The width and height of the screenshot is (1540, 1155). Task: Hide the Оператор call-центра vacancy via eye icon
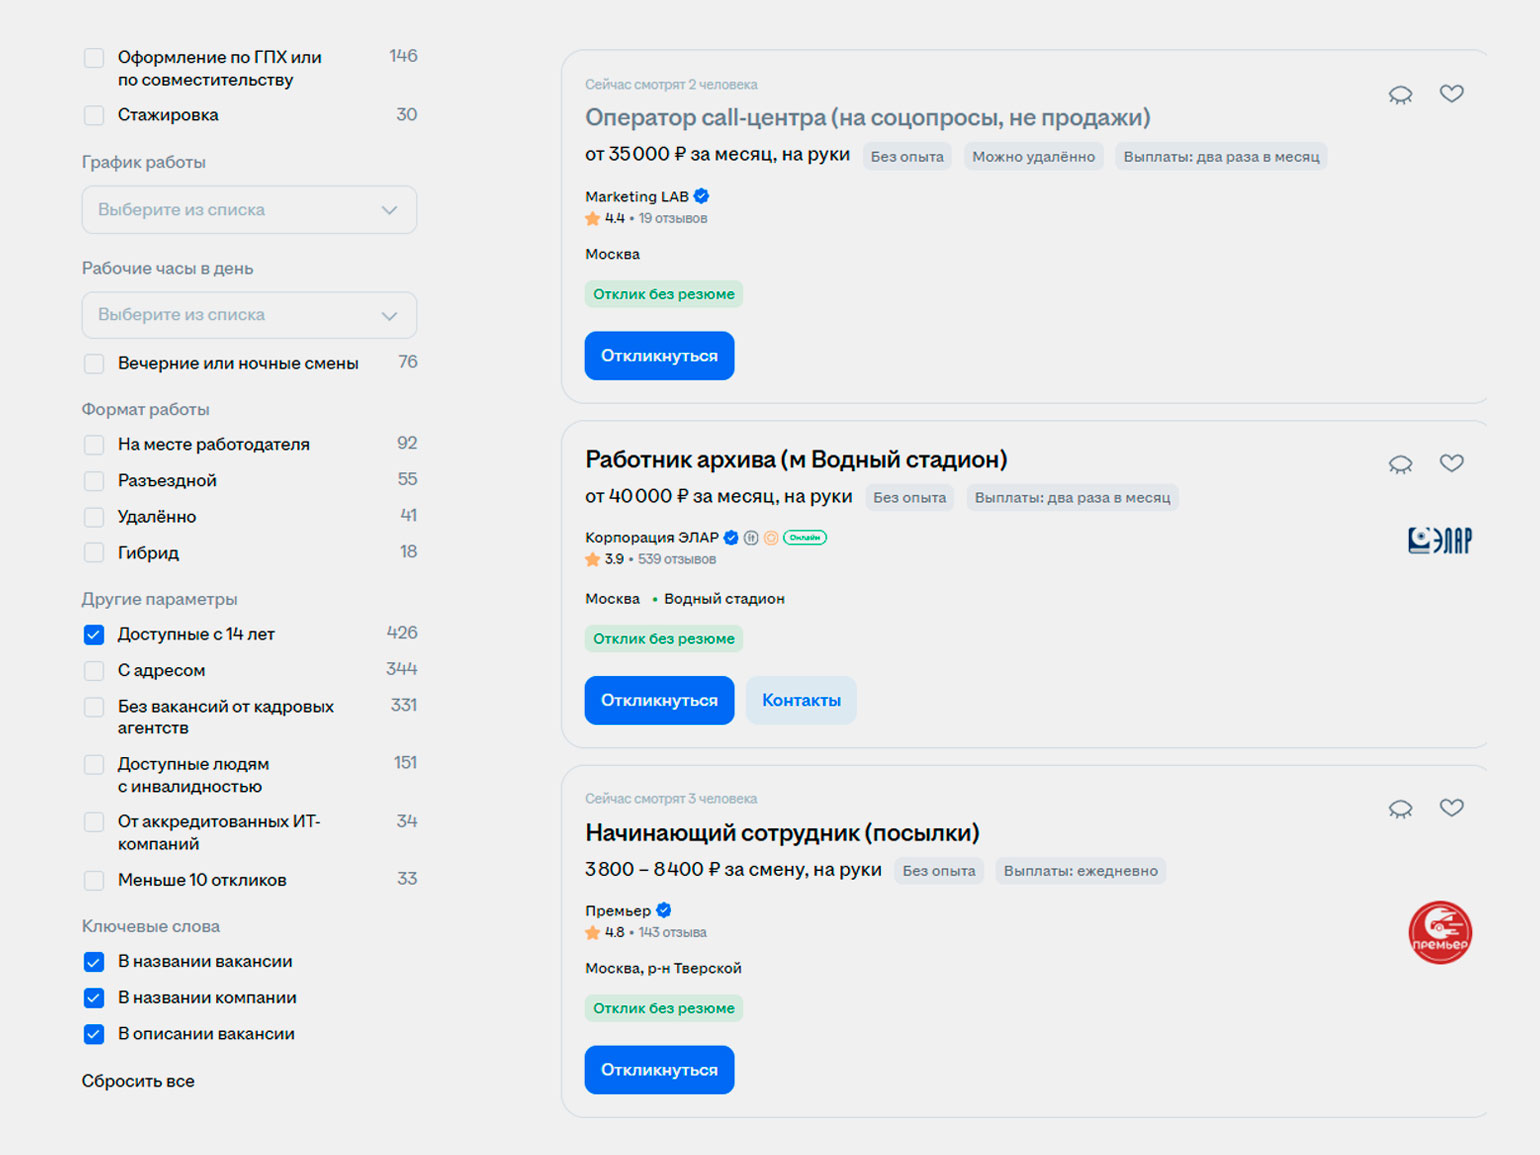[x=1400, y=95]
